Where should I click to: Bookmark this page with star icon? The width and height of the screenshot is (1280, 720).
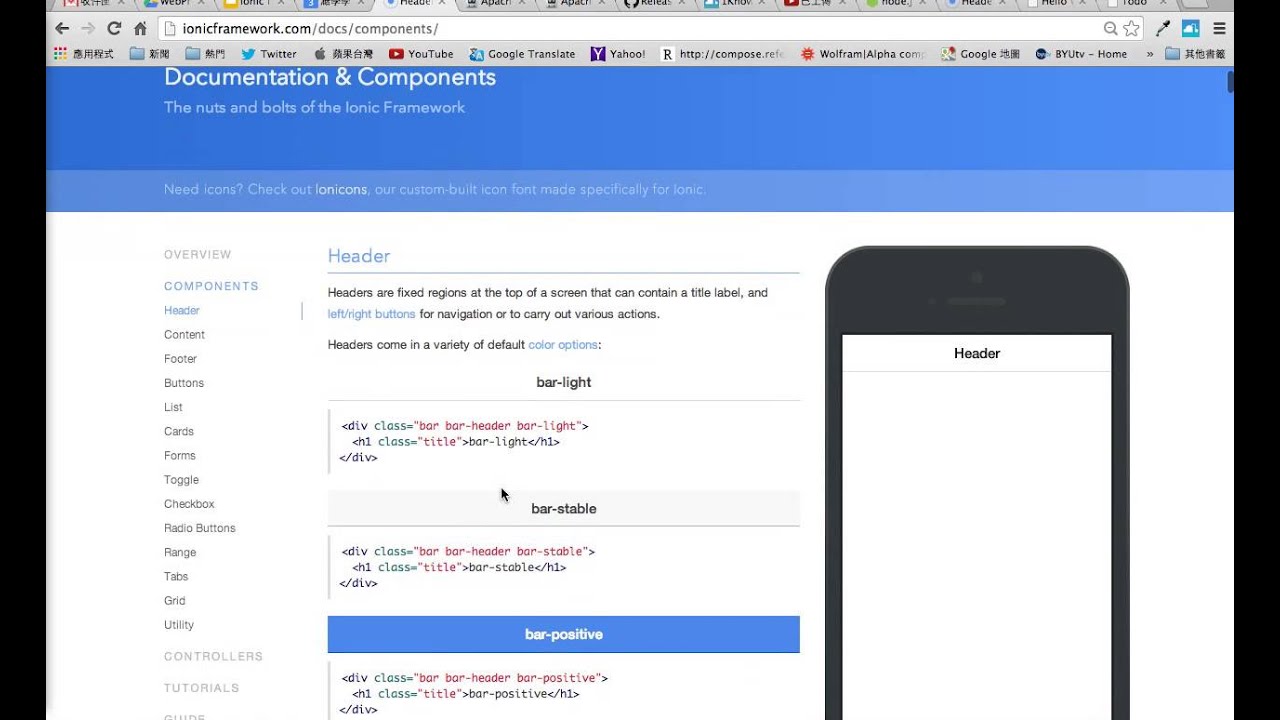click(1131, 29)
